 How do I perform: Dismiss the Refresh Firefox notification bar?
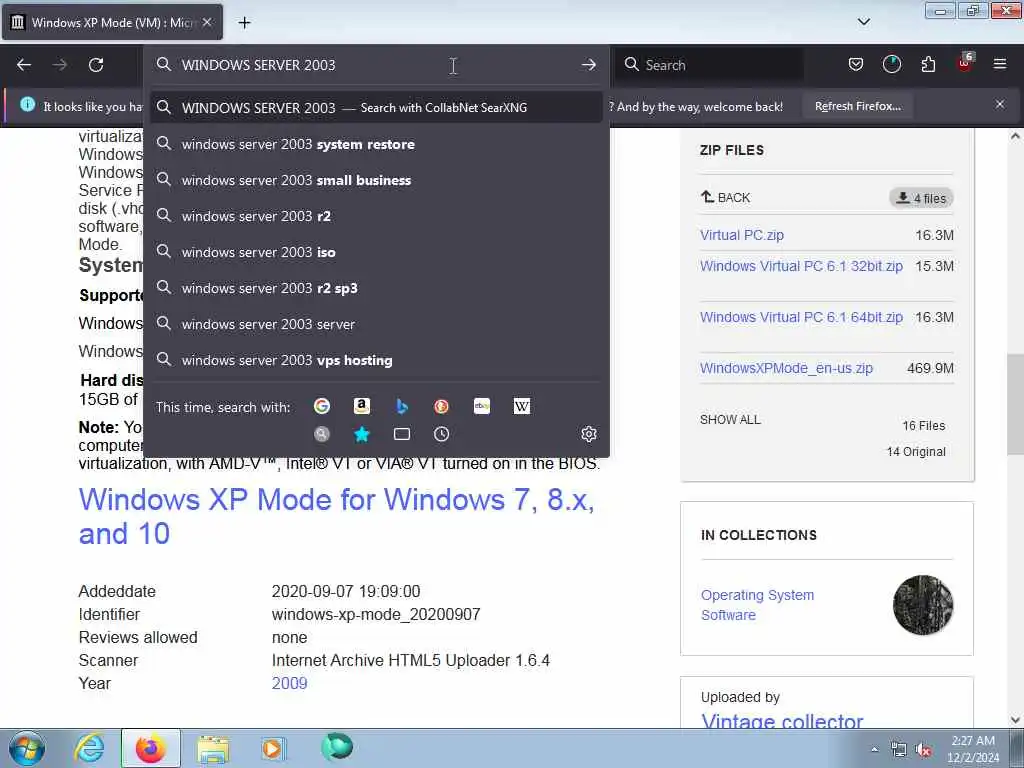[999, 104]
